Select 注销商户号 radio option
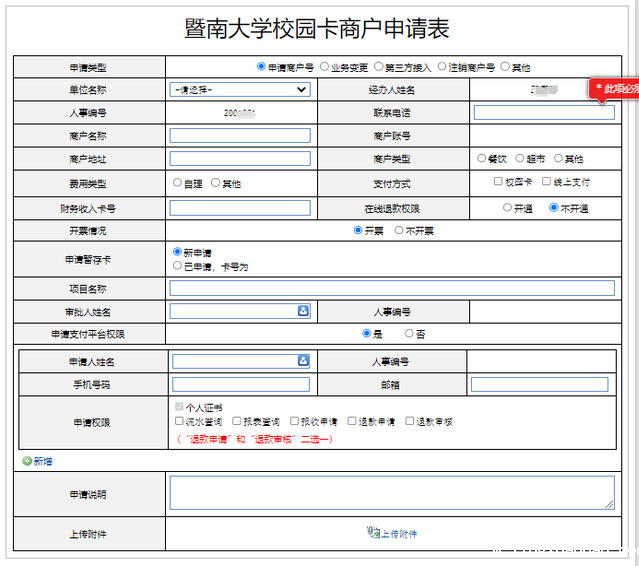Screen dimensions: 639x566 [442, 66]
